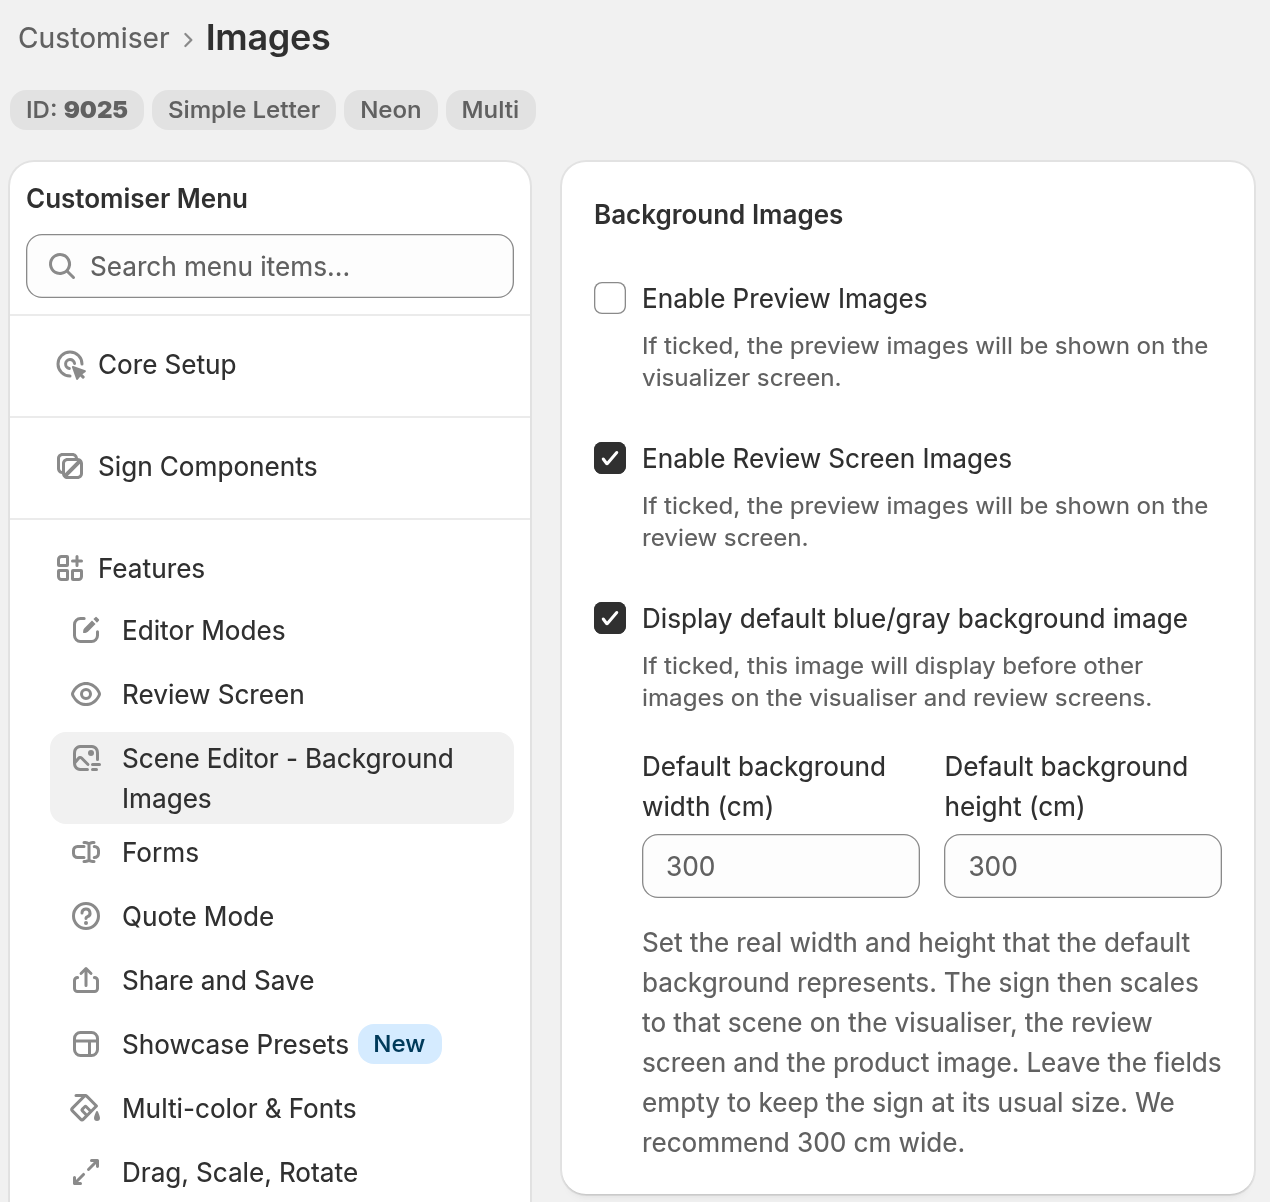Open Quote Mode settings
Screen dimensions: 1270x1202
(x=282, y=916)
